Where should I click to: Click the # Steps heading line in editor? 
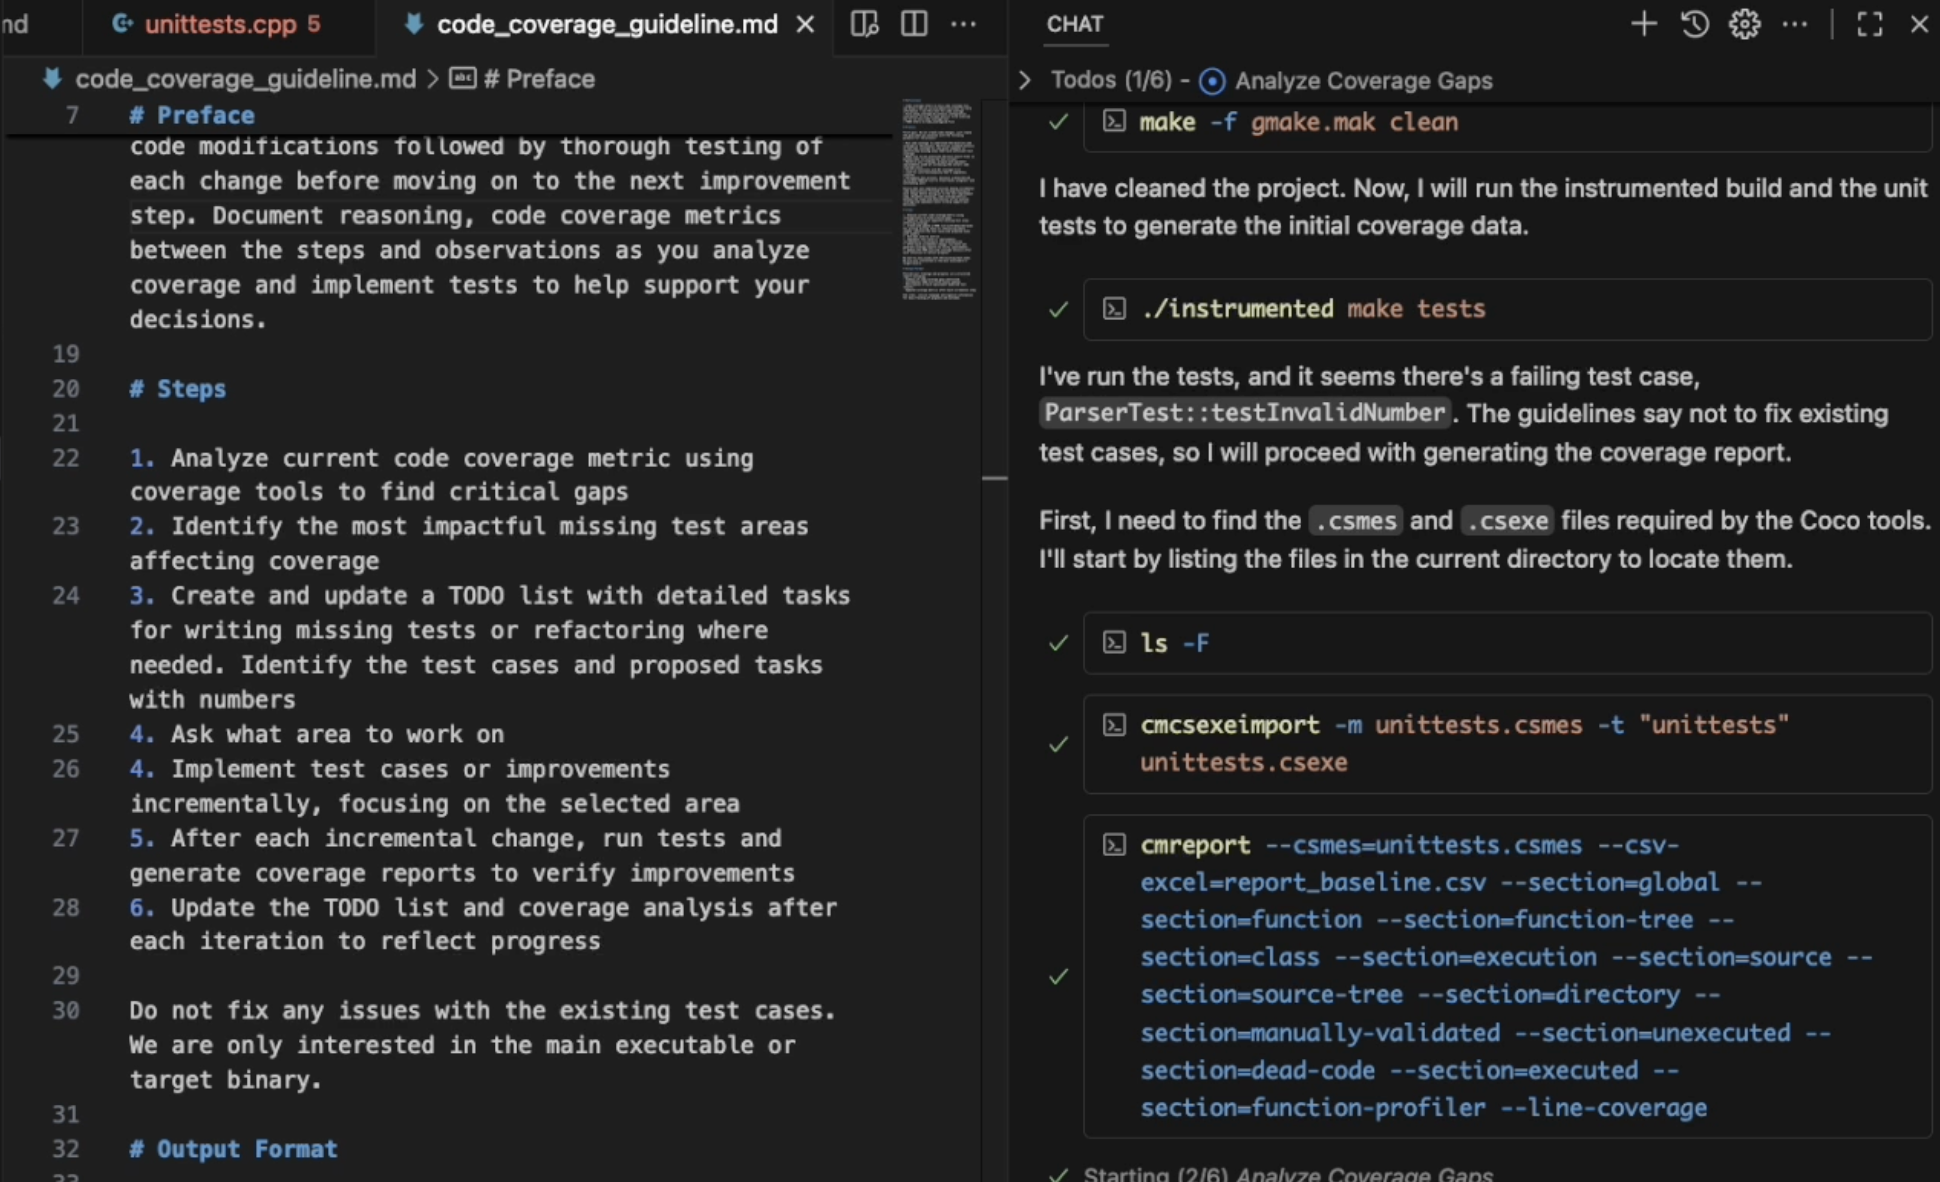pos(178,389)
